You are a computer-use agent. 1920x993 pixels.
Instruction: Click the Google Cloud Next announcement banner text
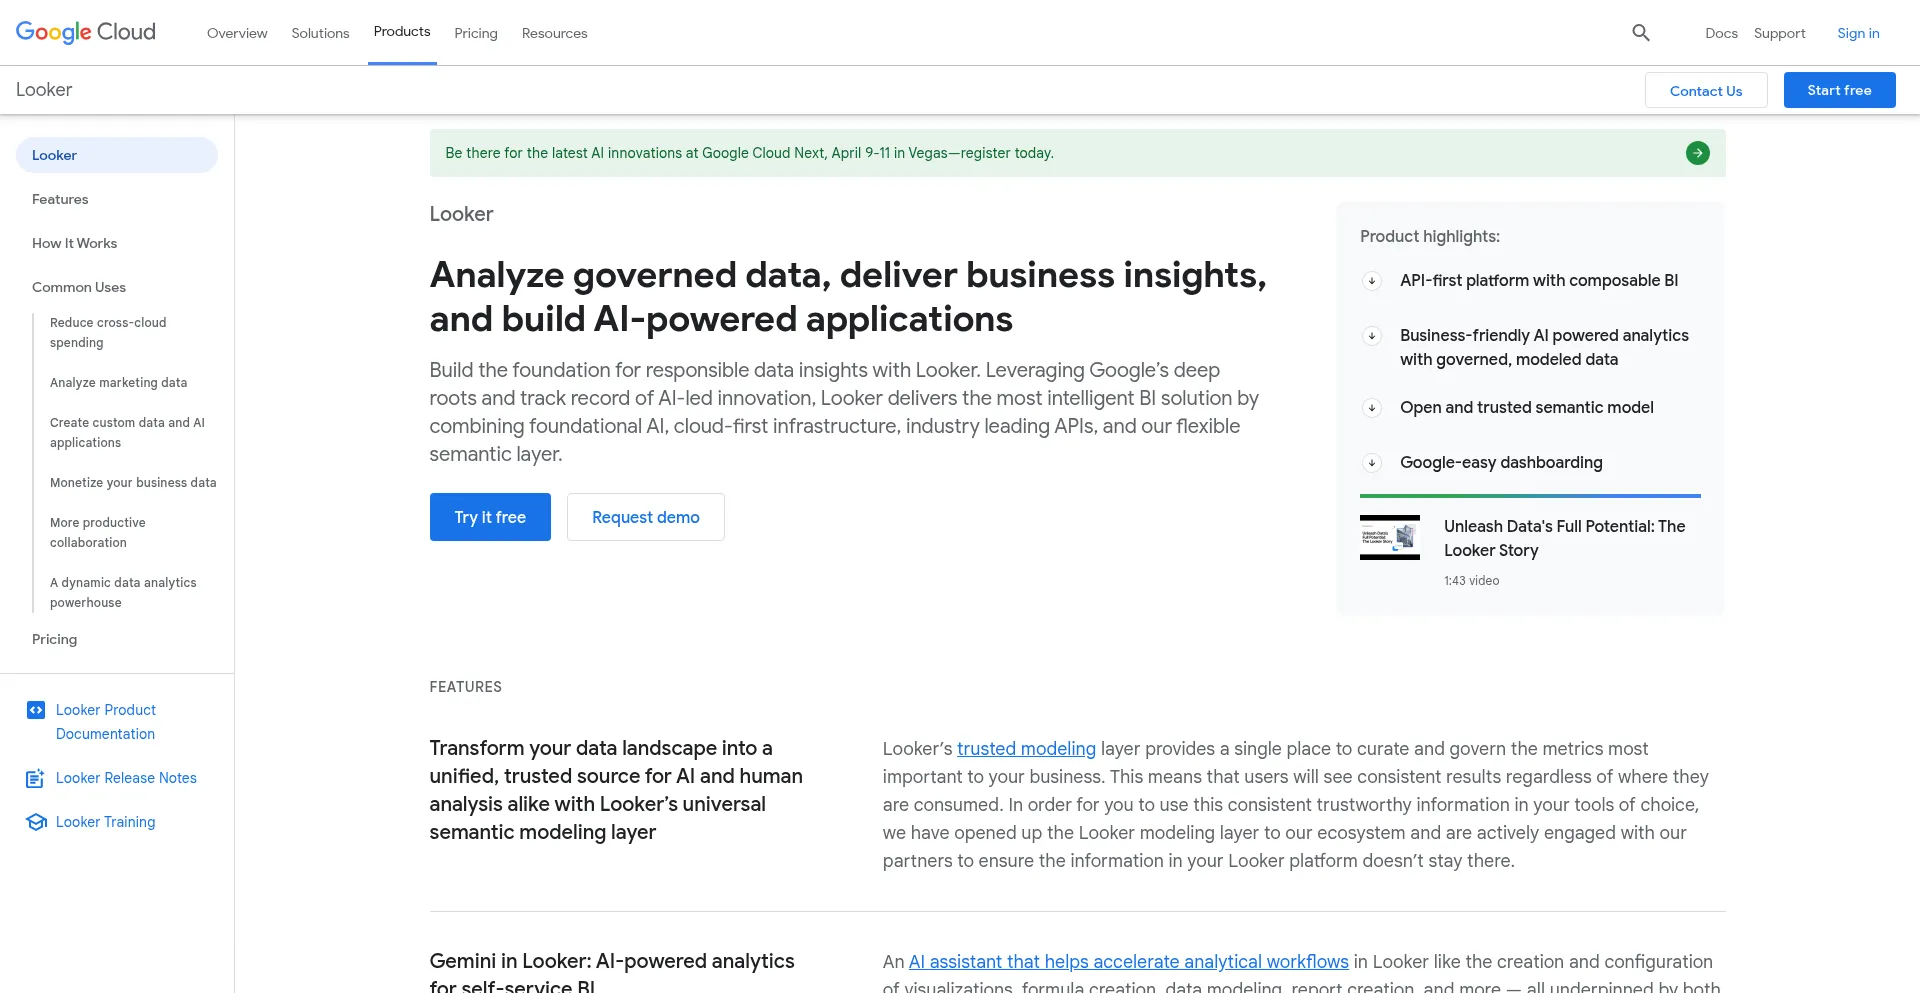coord(749,153)
